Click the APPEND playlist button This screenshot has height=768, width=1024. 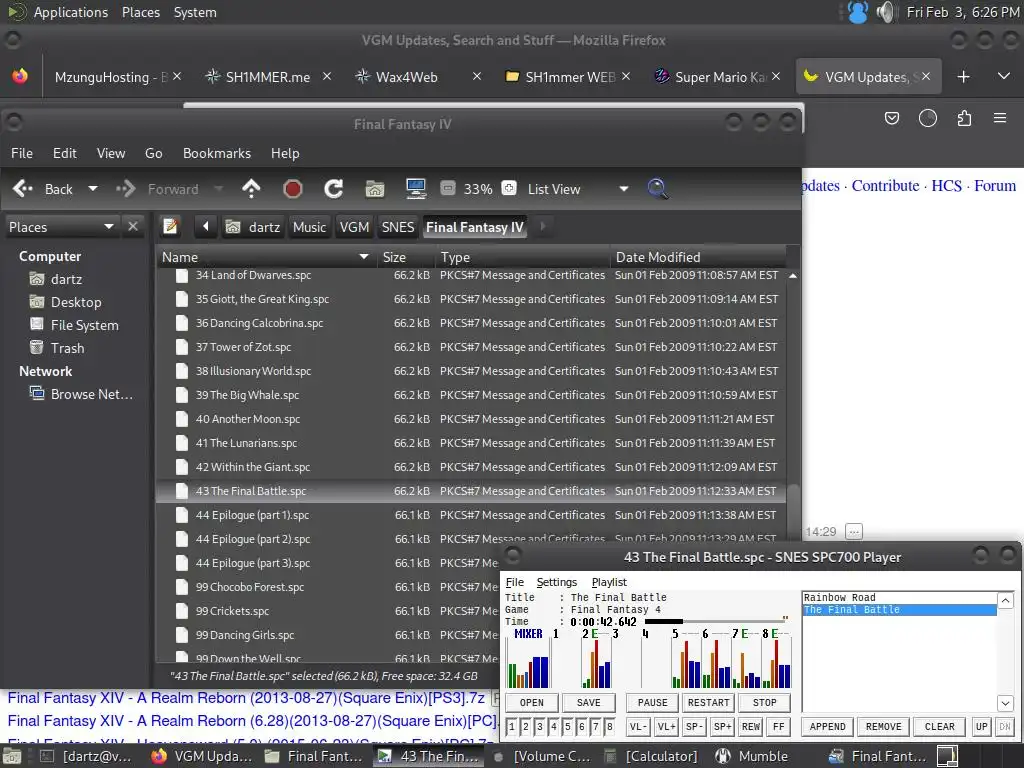827,726
